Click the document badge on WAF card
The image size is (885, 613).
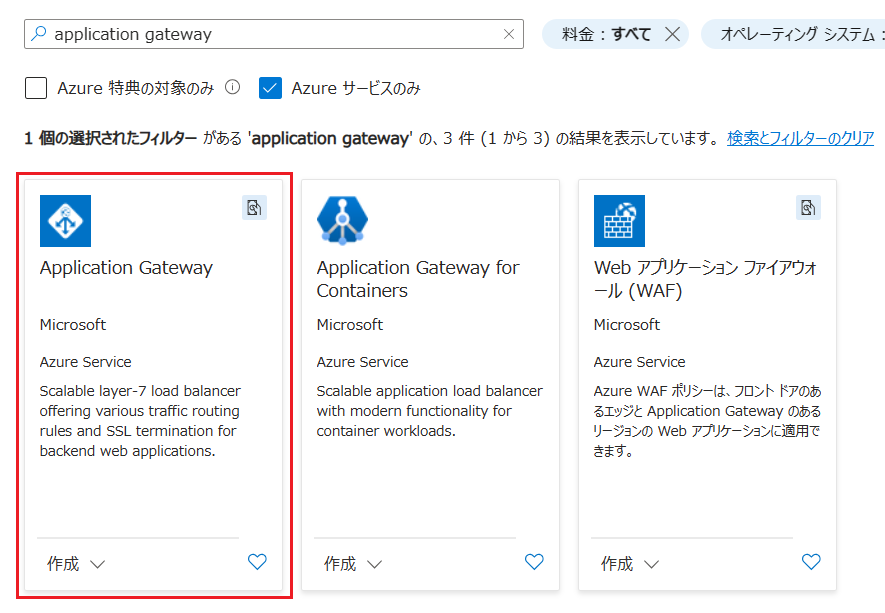coord(808,208)
